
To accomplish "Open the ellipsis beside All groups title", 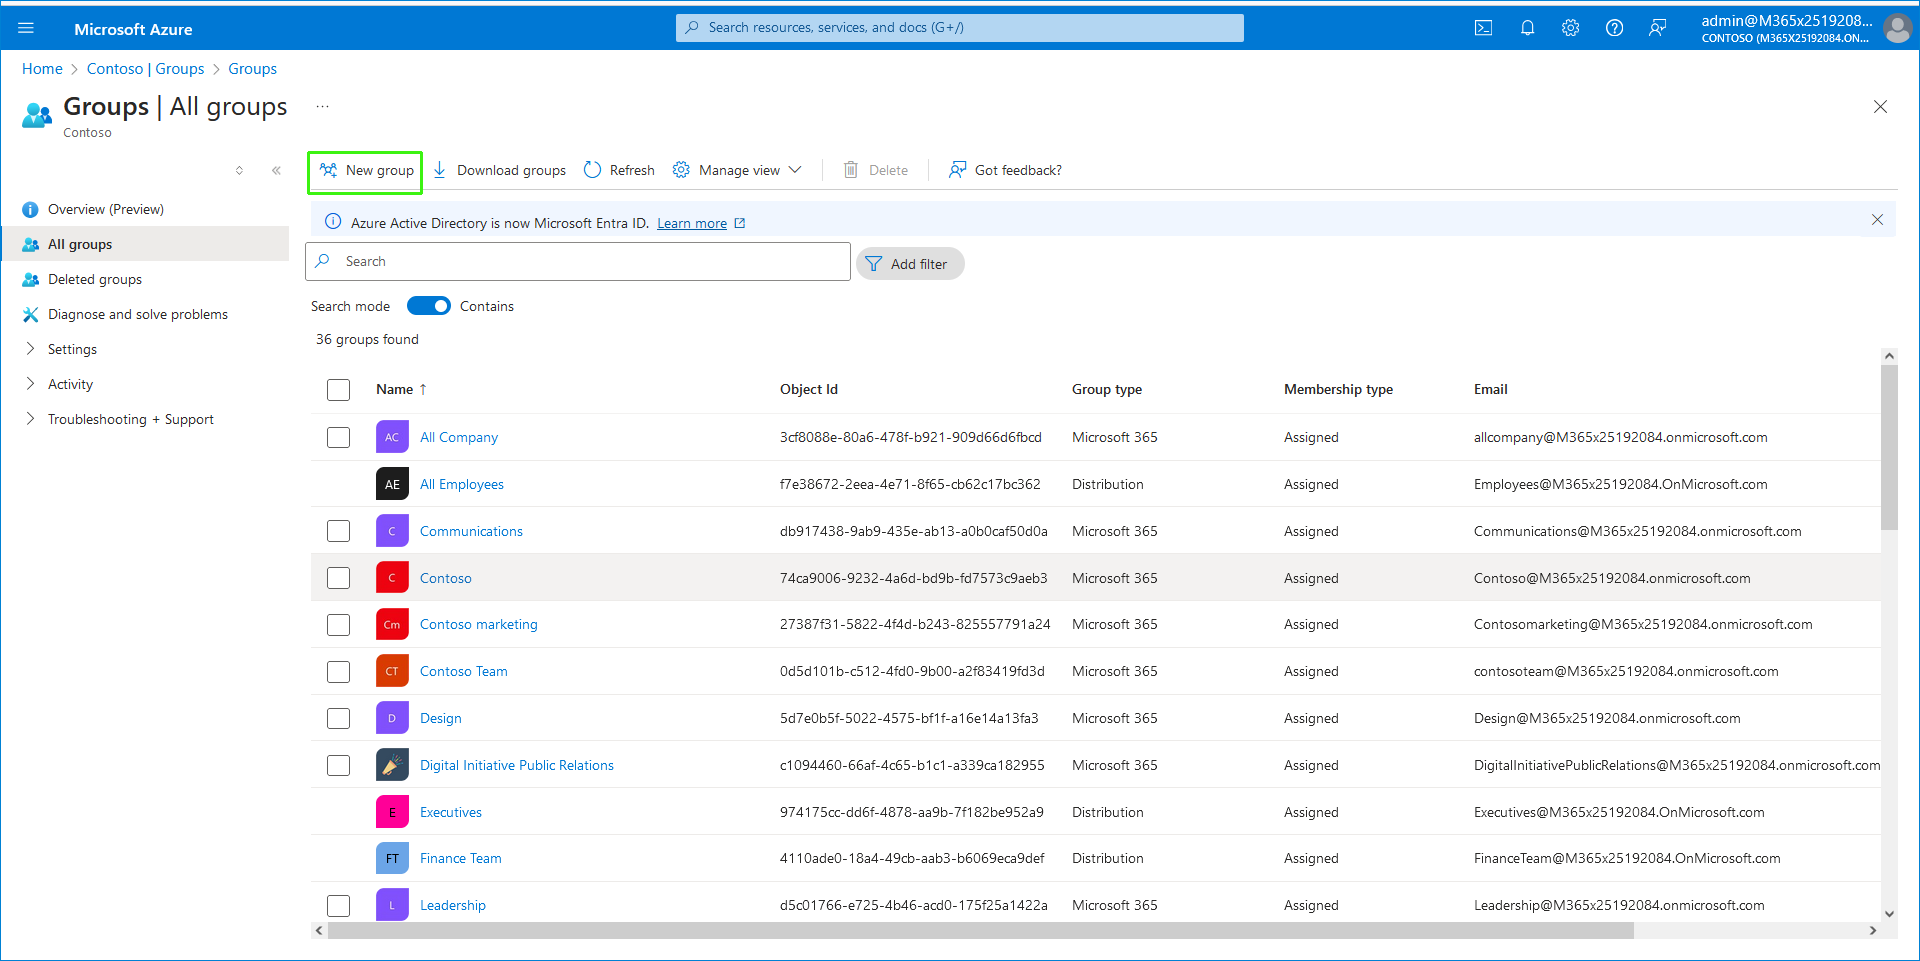I will point(322,106).
